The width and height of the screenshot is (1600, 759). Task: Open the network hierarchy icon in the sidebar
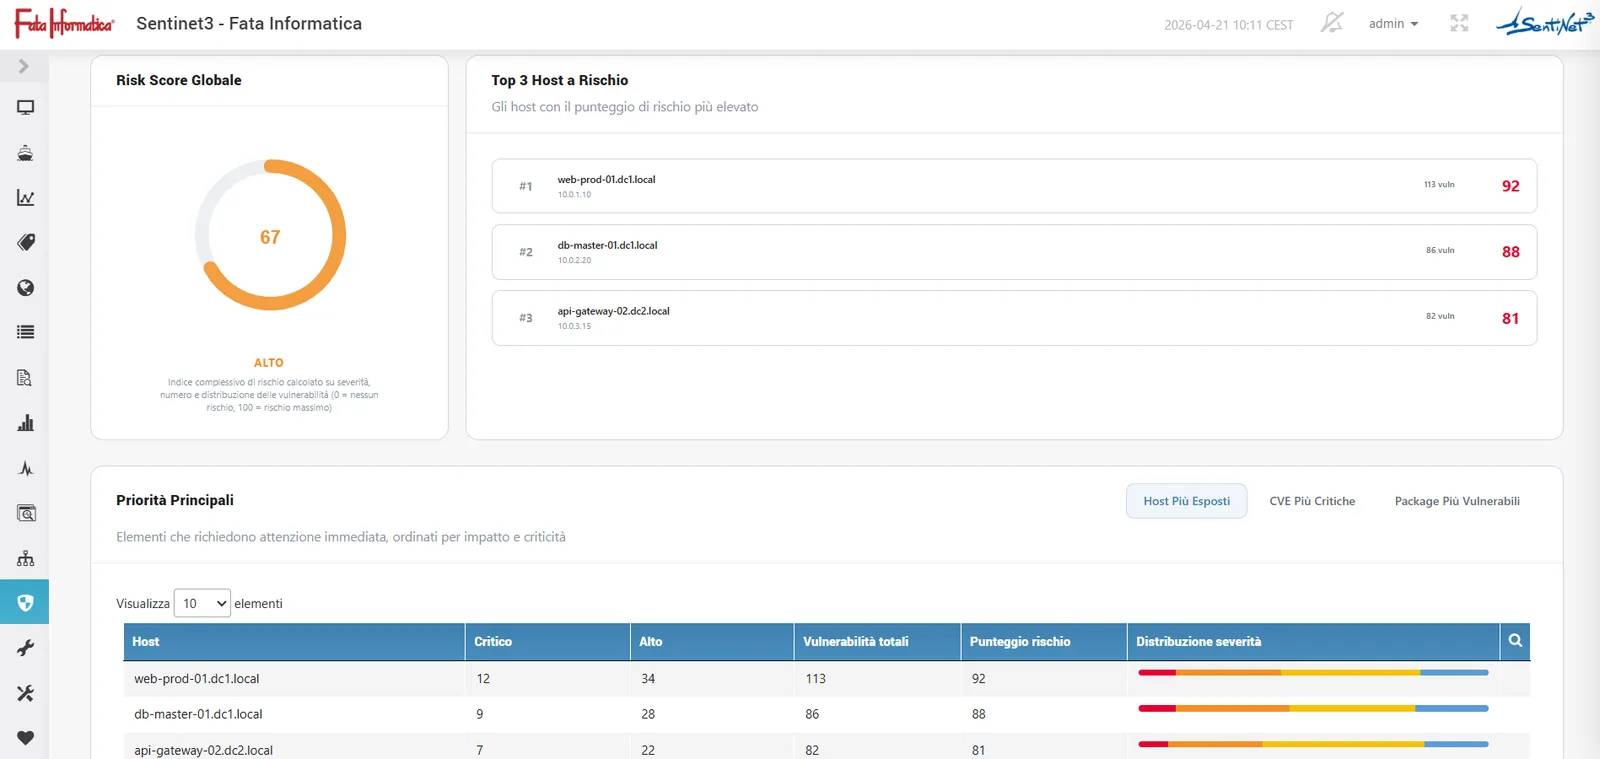point(25,558)
